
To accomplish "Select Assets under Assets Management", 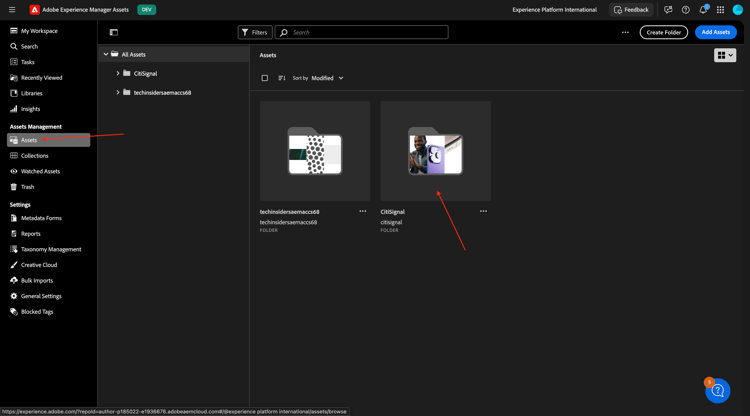I will [48, 140].
